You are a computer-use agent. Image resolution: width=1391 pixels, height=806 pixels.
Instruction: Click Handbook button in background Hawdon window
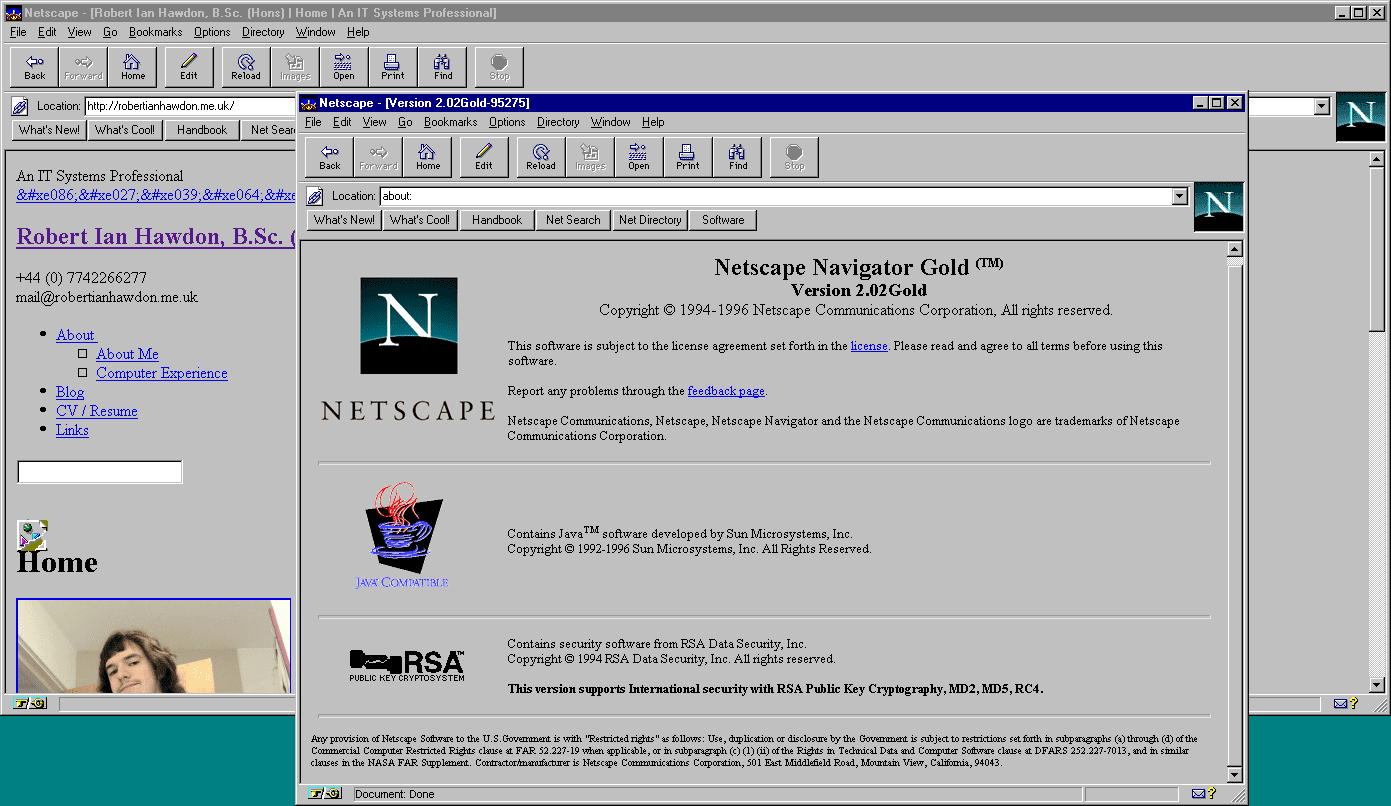tap(202, 130)
